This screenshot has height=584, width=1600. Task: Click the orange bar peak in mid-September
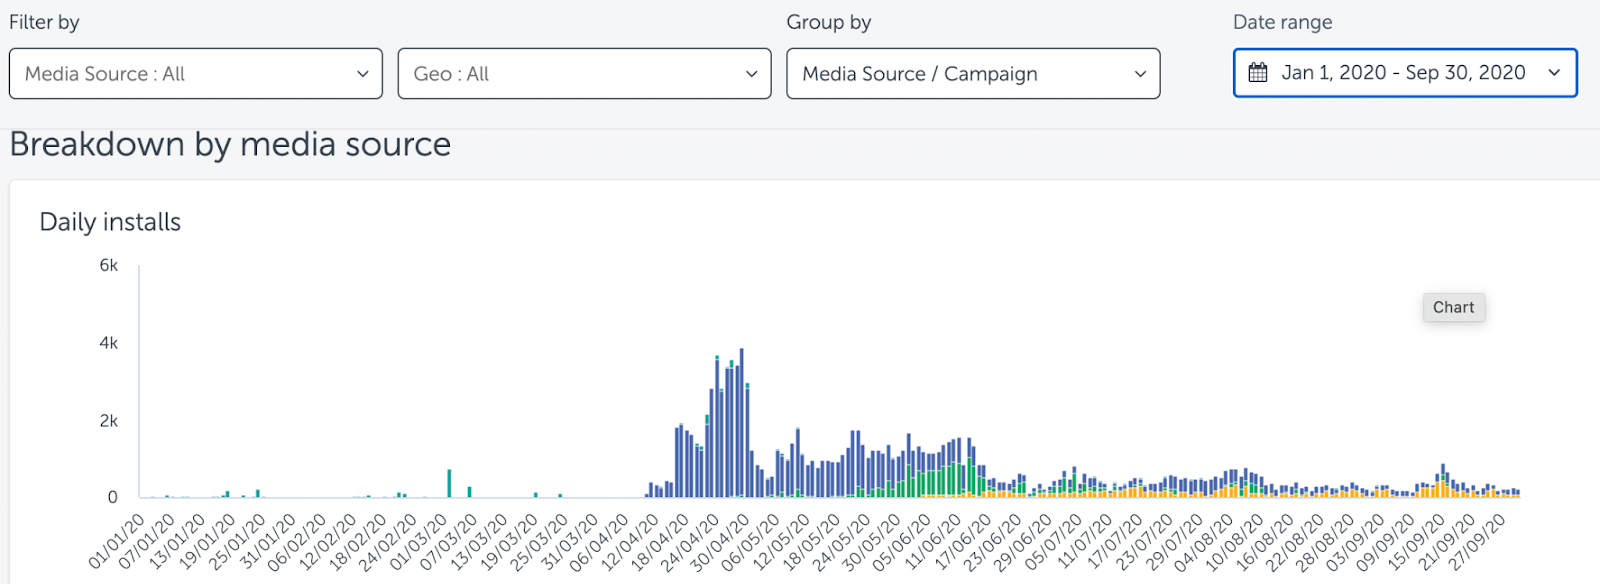tap(1442, 490)
